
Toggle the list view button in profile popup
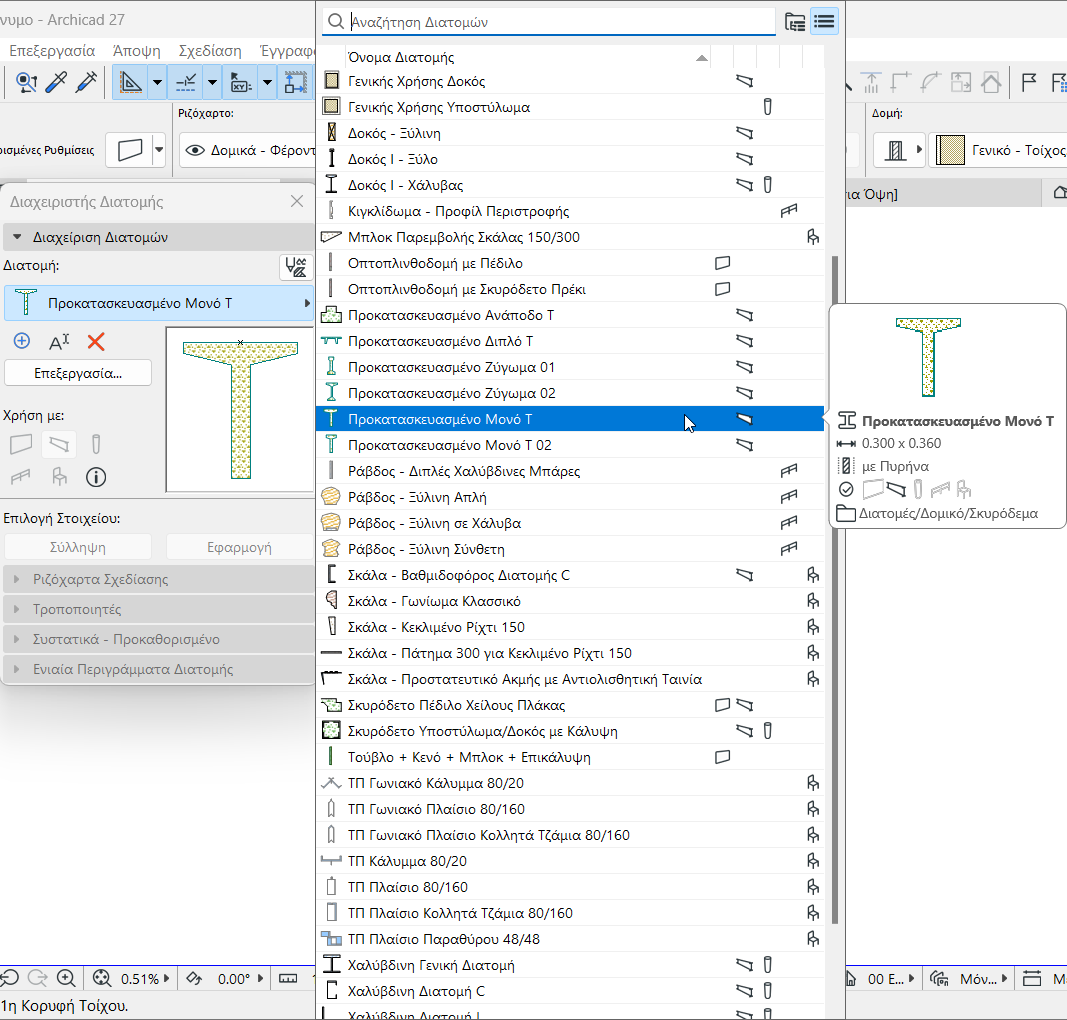coord(824,21)
